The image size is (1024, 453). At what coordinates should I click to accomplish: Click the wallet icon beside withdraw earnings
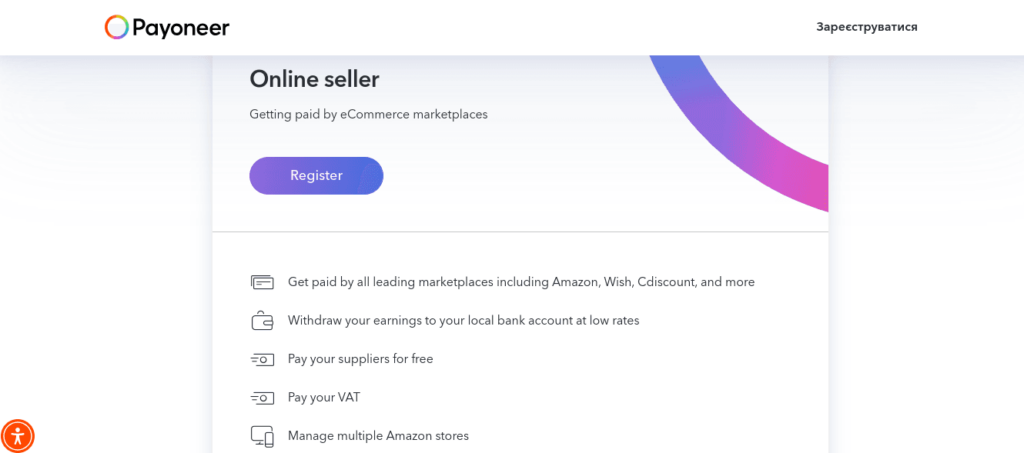pos(262,320)
